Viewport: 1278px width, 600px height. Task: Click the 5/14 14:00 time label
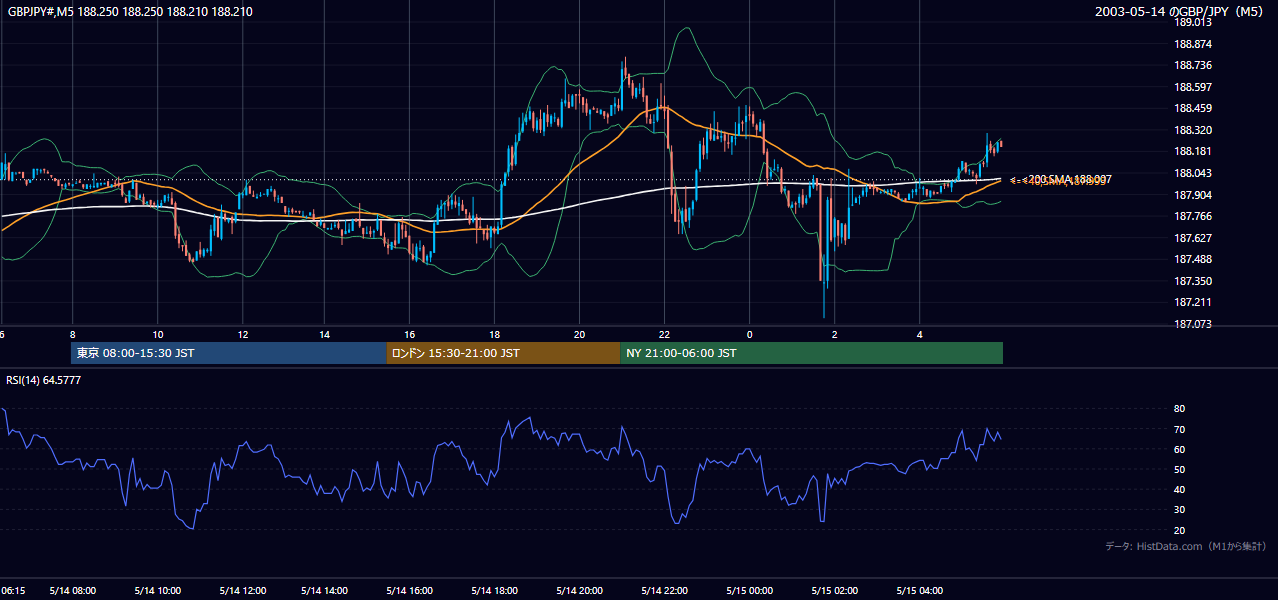[x=325, y=591]
